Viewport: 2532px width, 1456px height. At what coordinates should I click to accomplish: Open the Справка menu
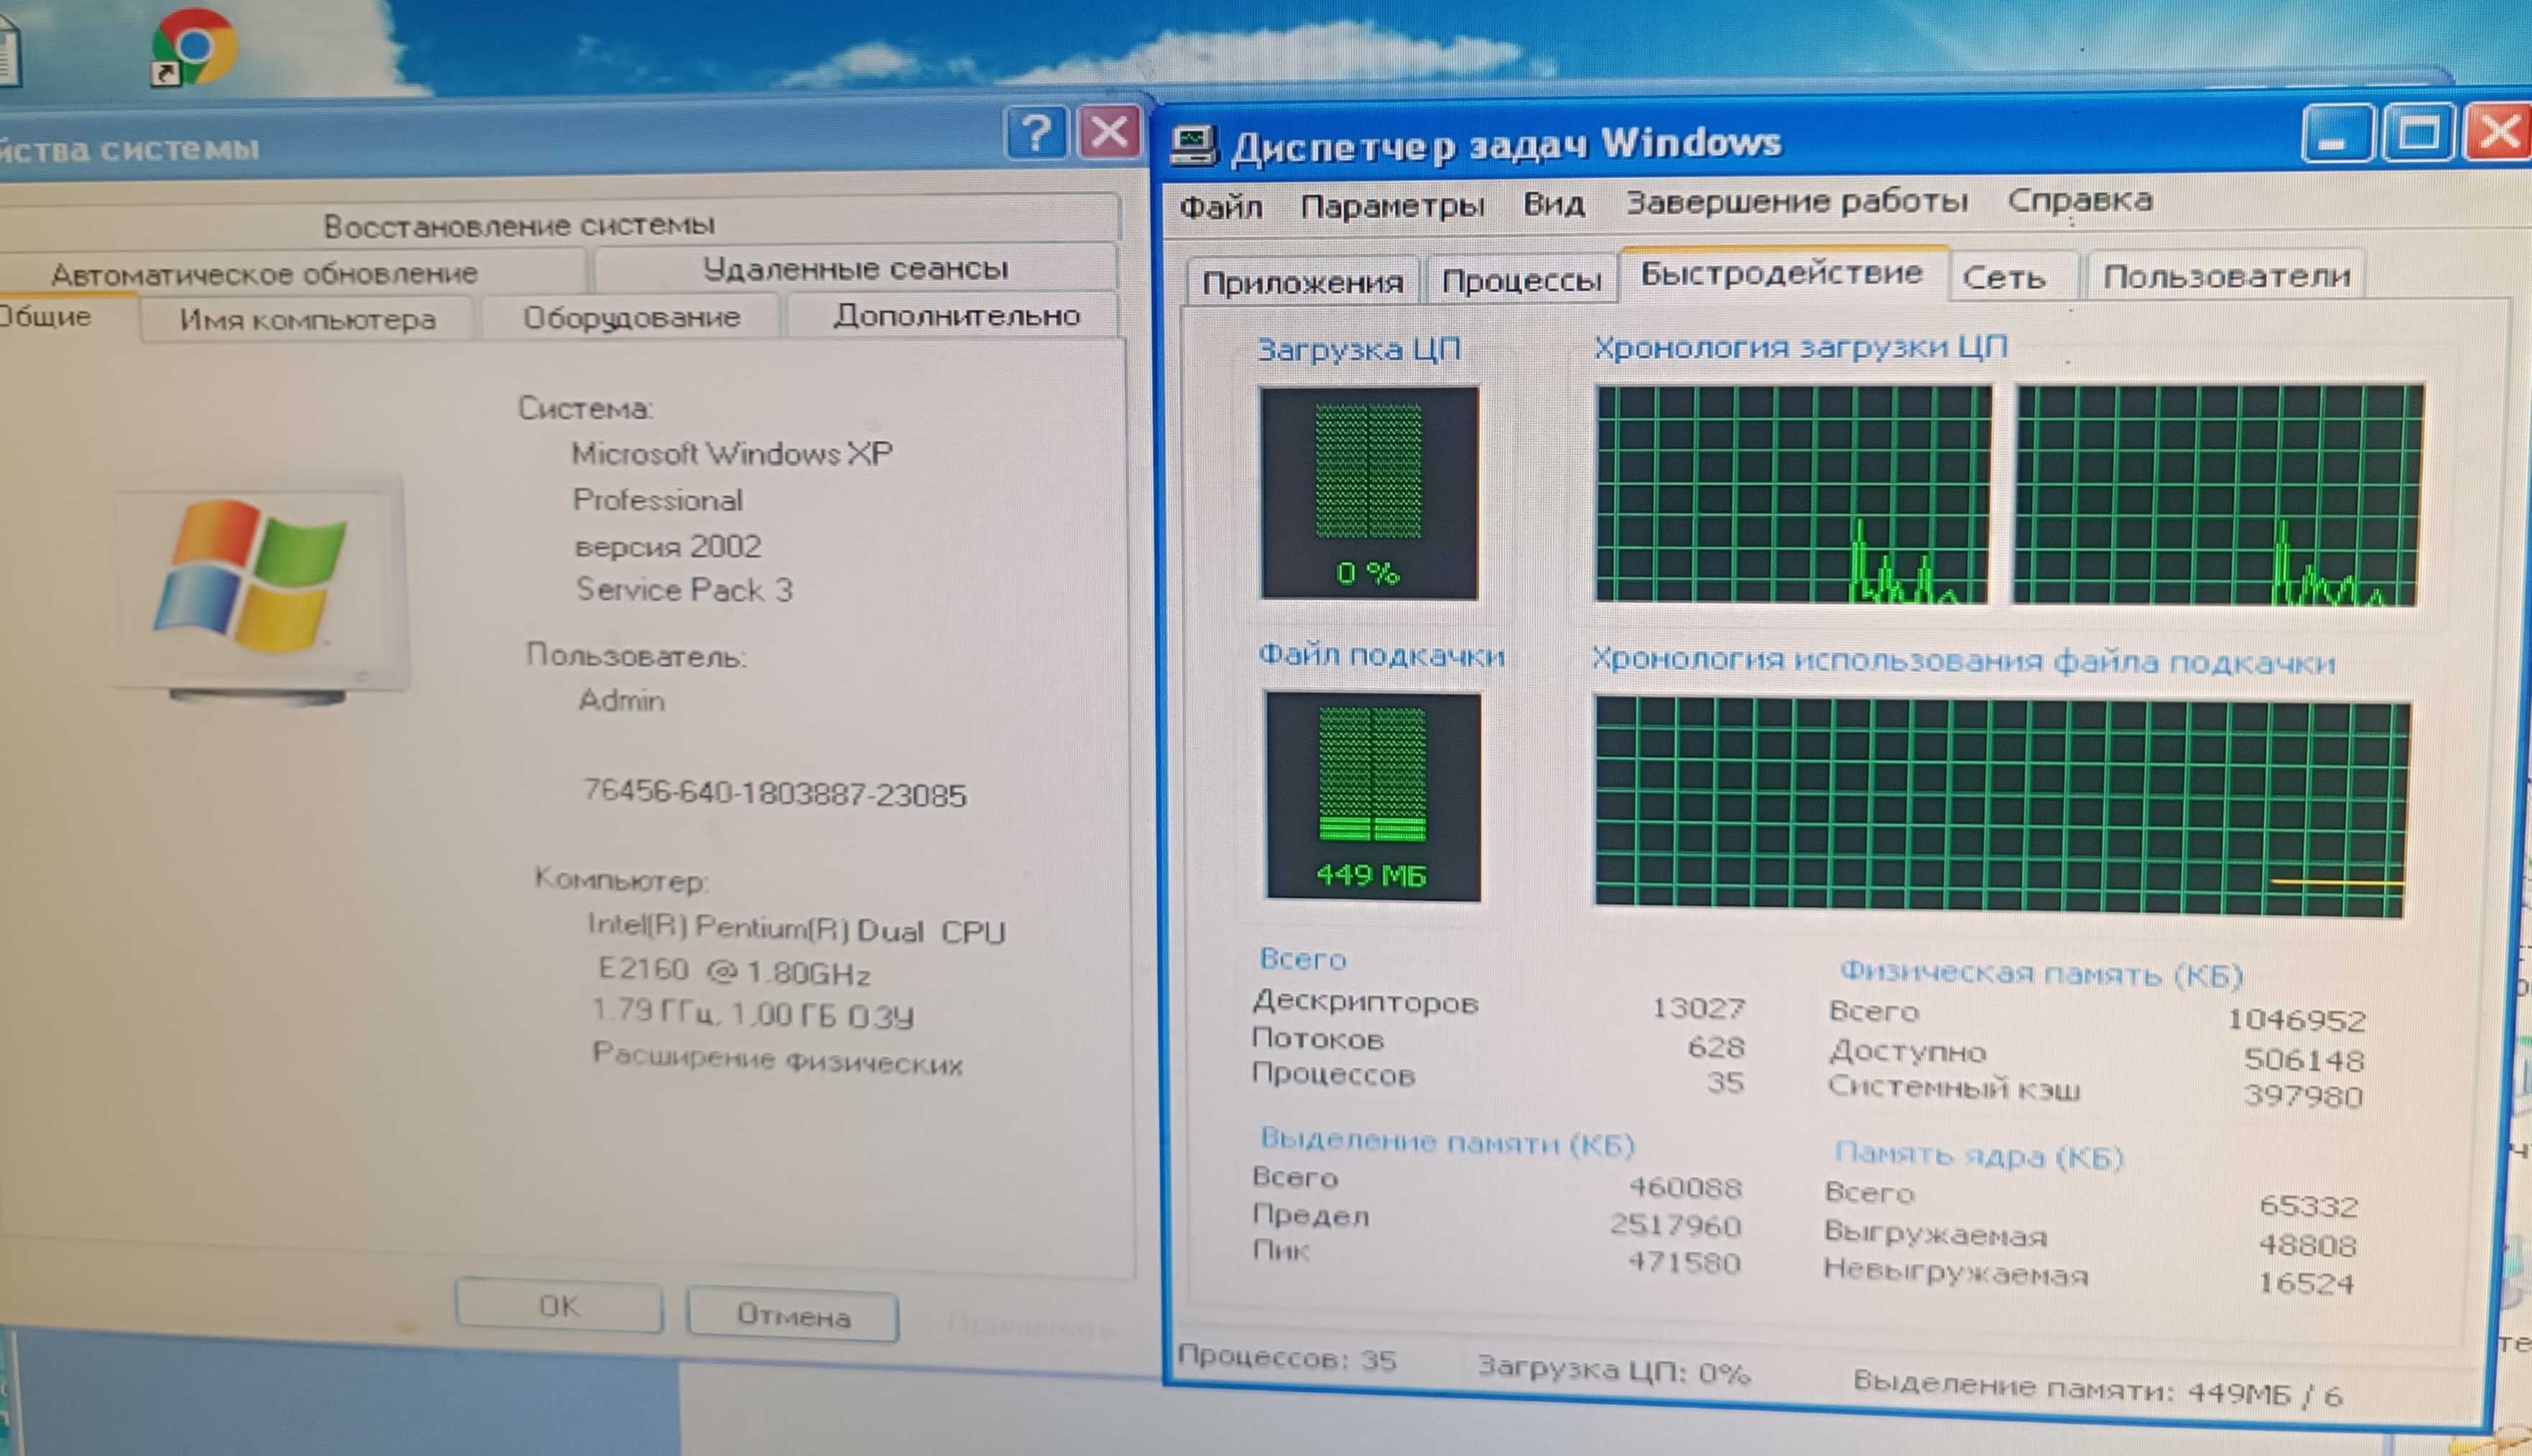(2080, 200)
